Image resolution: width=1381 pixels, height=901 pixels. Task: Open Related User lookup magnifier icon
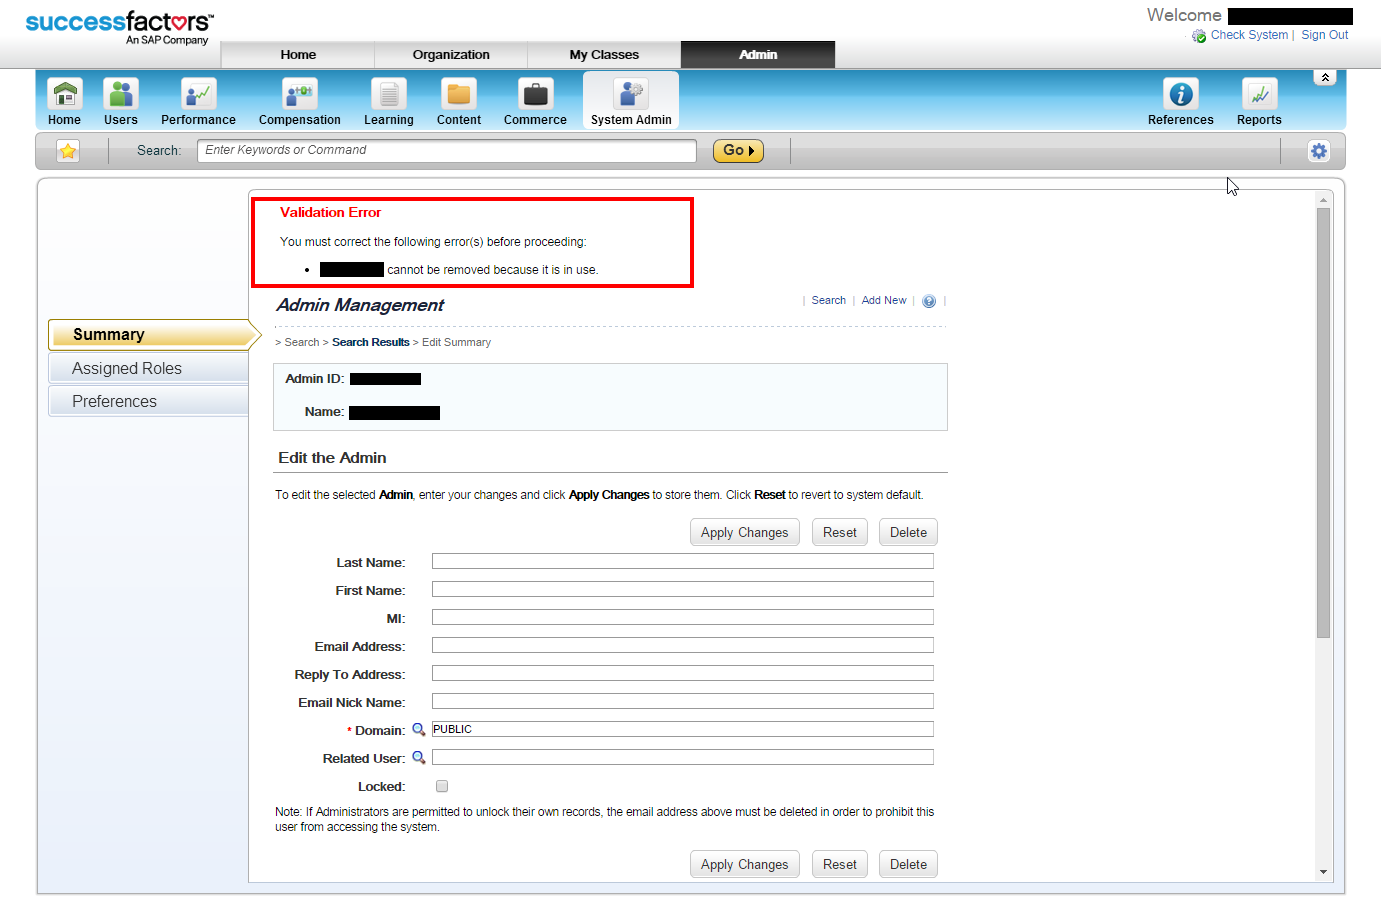(x=419, y=757)
